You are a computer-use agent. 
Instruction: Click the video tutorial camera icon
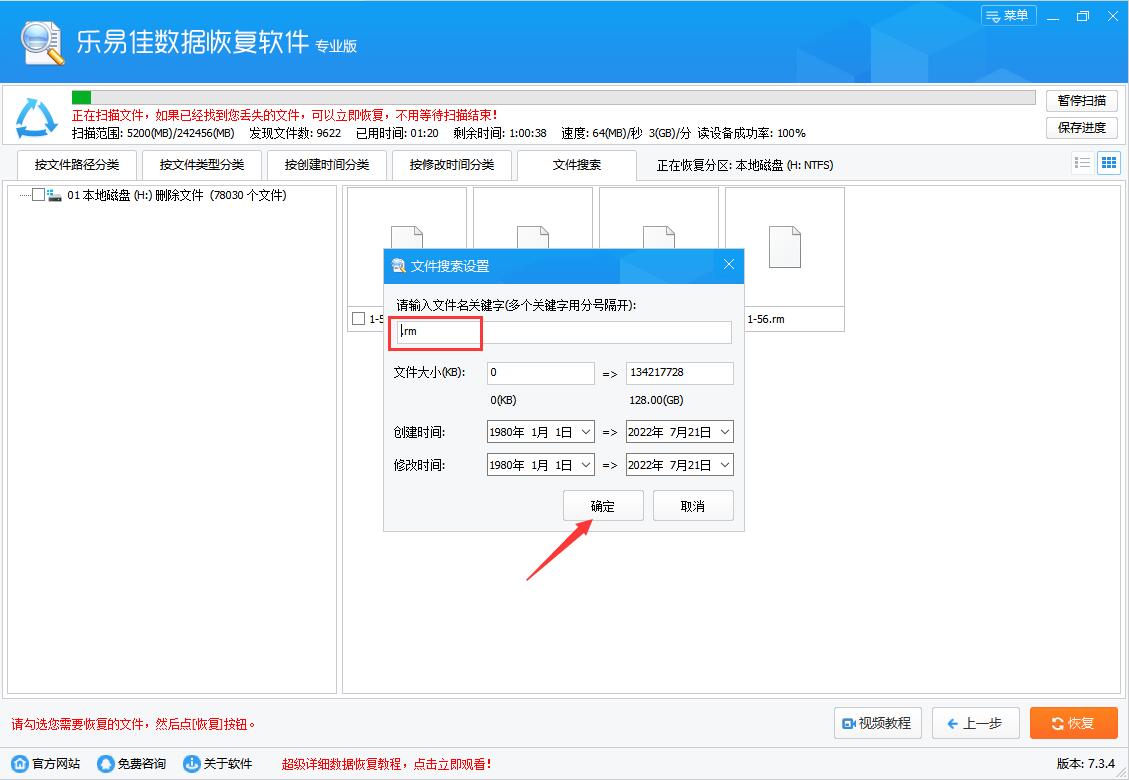point(849,722)
